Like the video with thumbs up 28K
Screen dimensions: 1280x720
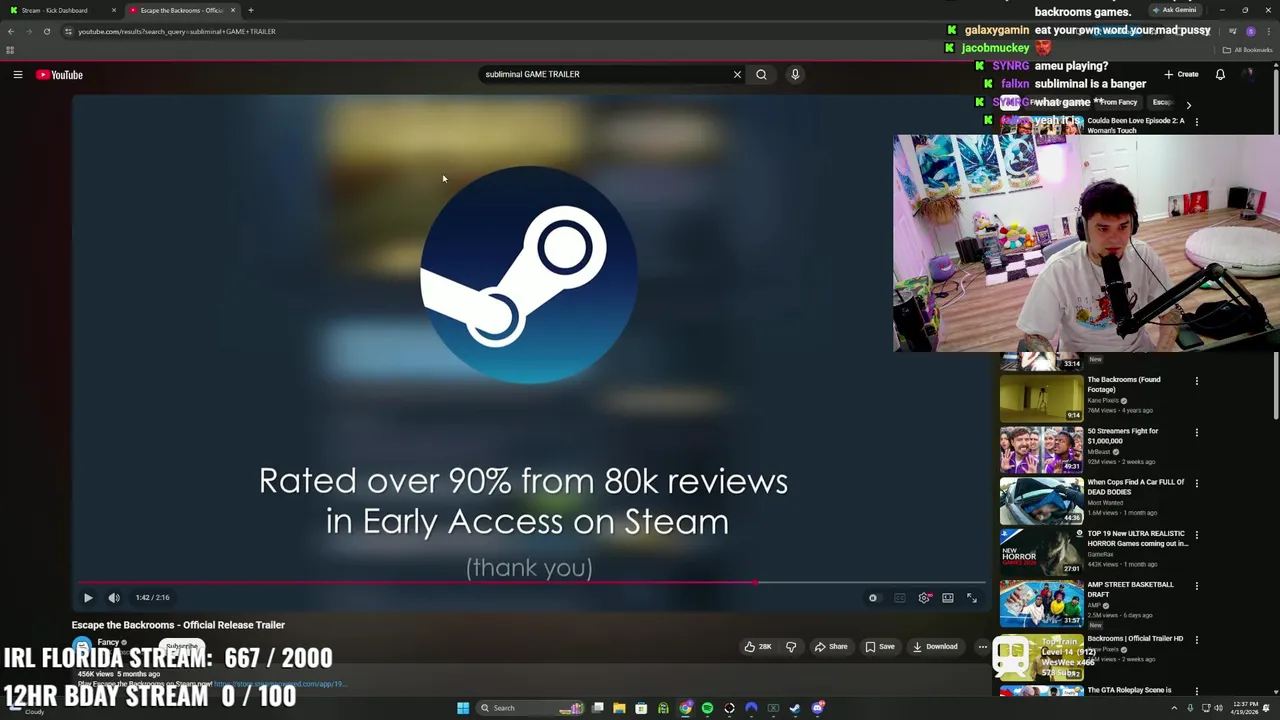click(757, 647)
